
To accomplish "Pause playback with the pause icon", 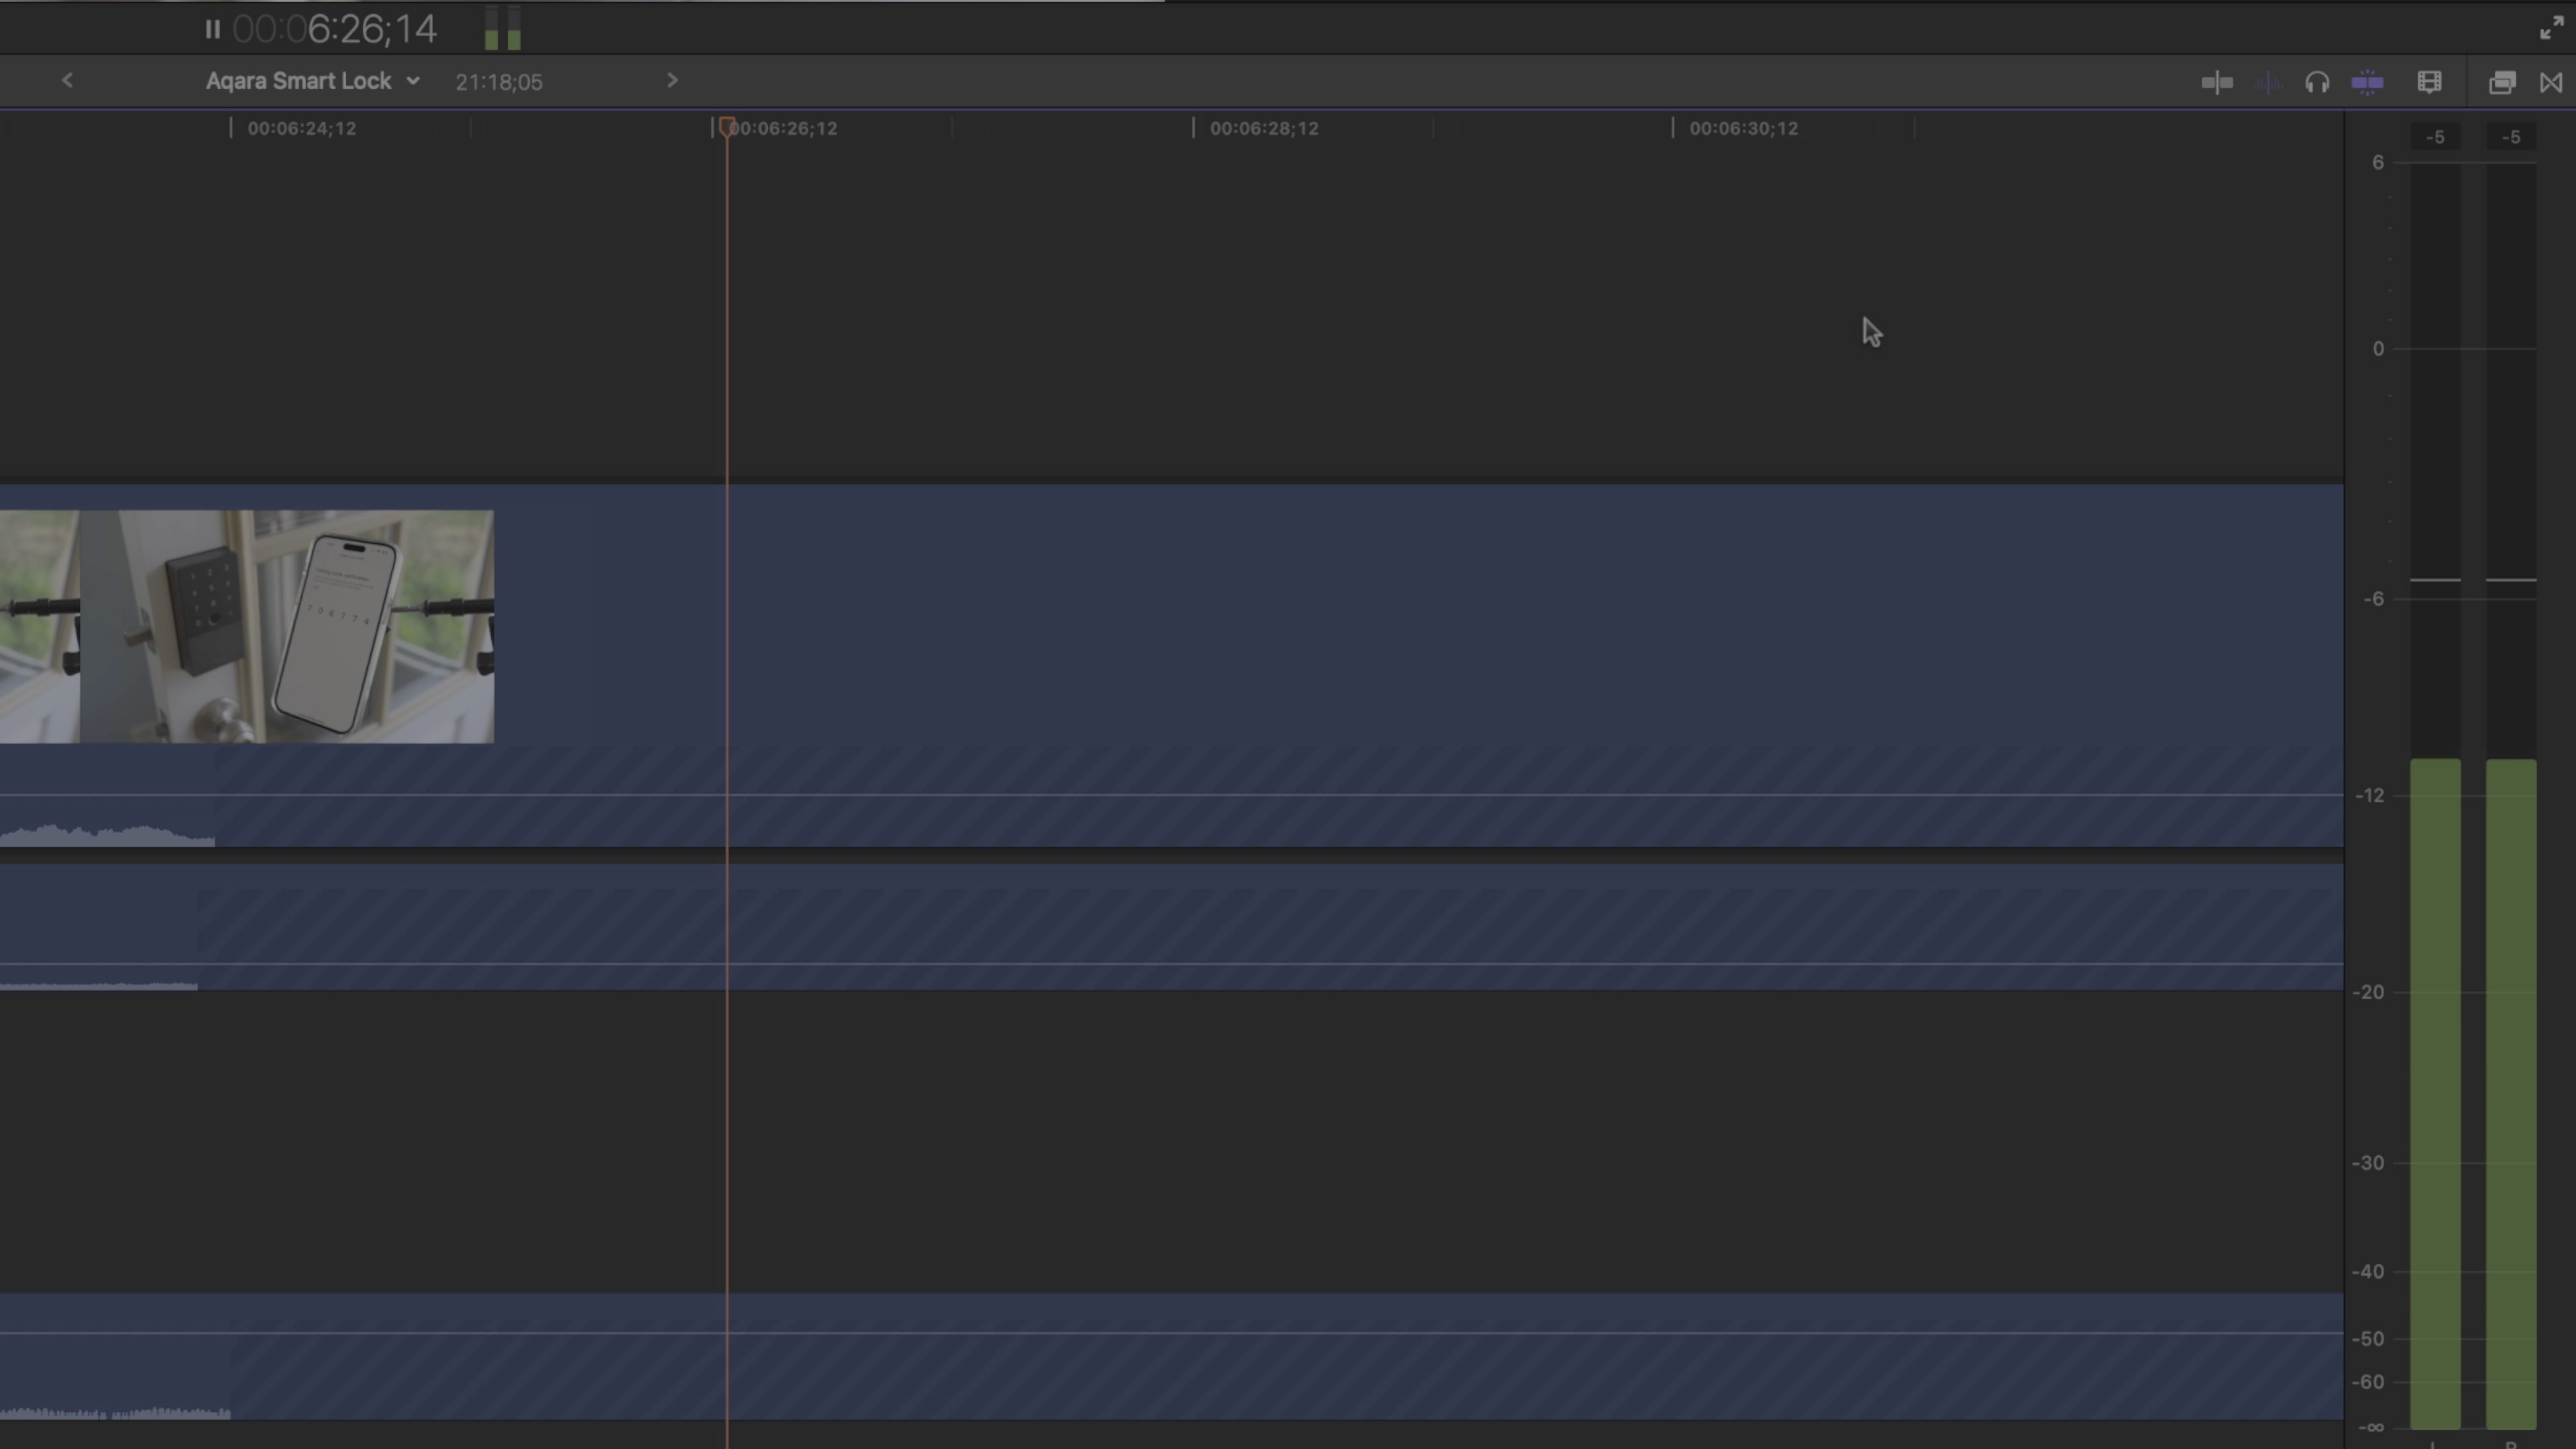I will pyautogui.click(x=212, y=28).
